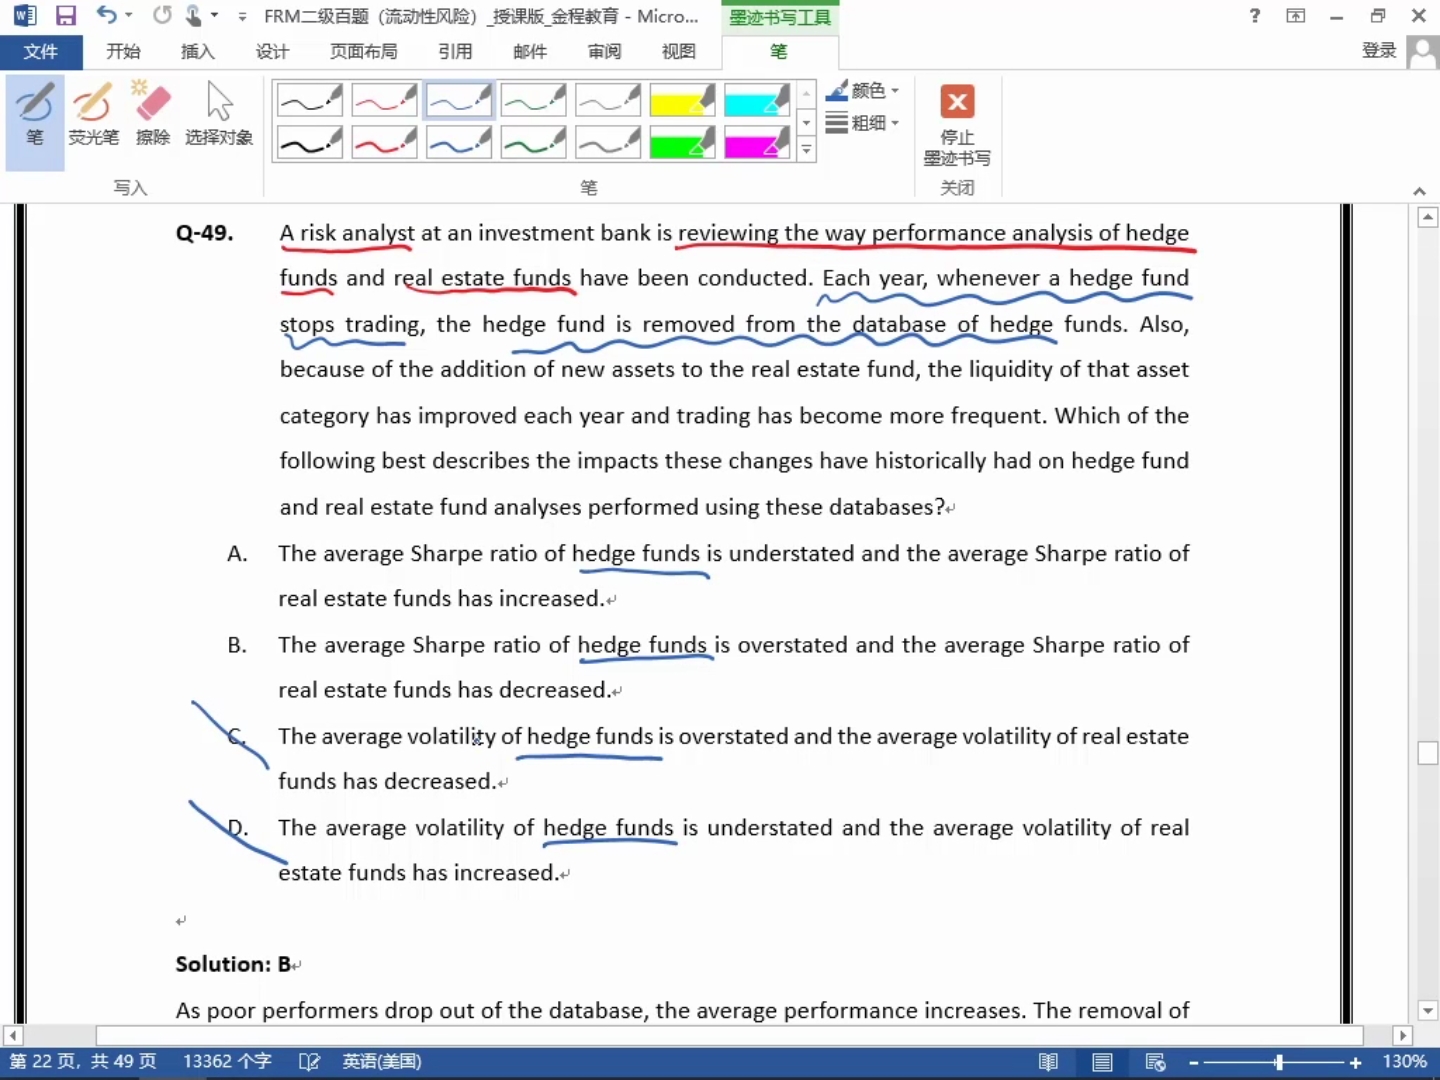Select the Pen (笔) writing tool
This screenshot has height=1080, width=1440.
34,118
